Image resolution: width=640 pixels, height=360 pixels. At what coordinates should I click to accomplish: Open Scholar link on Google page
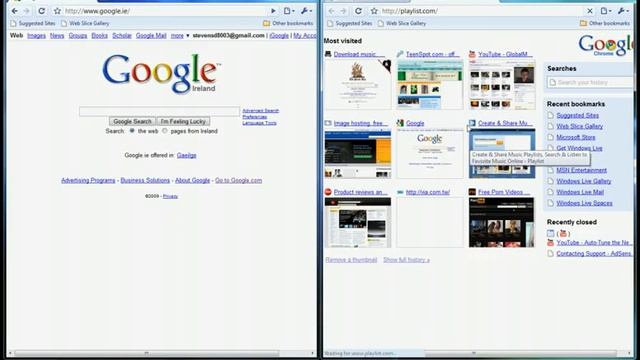(122, 36)
